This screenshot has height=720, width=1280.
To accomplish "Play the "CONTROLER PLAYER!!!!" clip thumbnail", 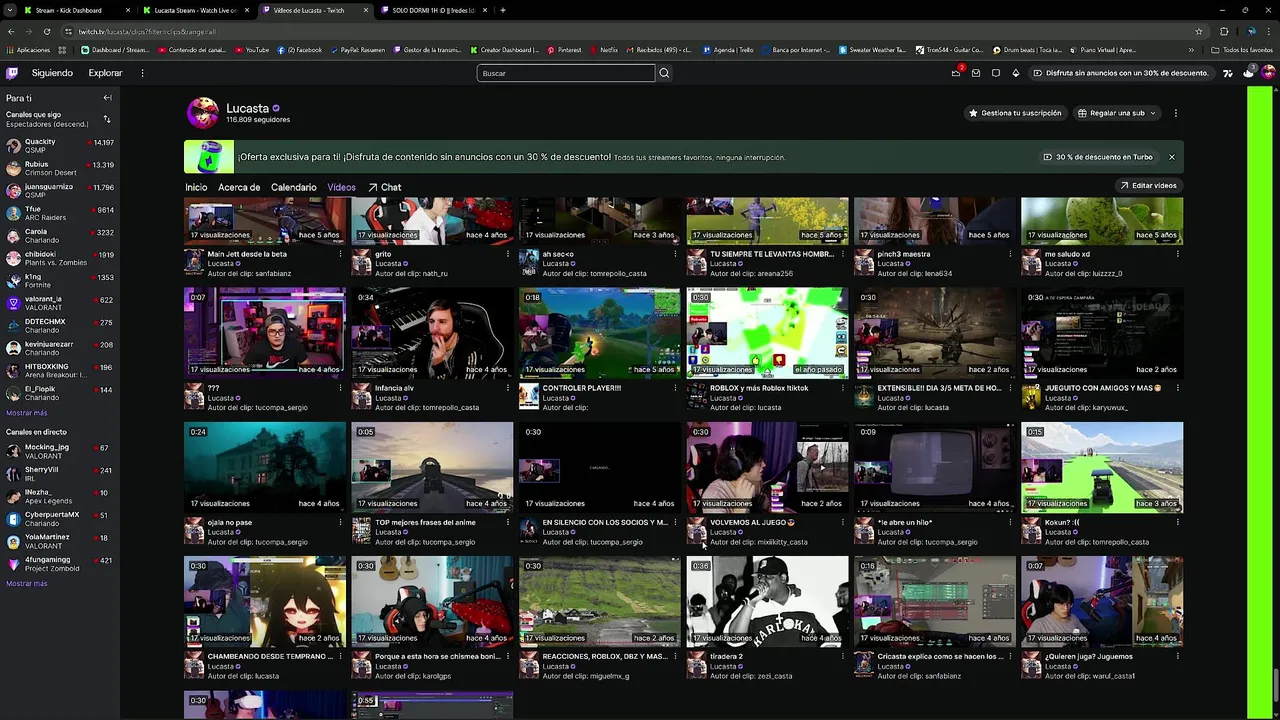I will pos(599,333).
